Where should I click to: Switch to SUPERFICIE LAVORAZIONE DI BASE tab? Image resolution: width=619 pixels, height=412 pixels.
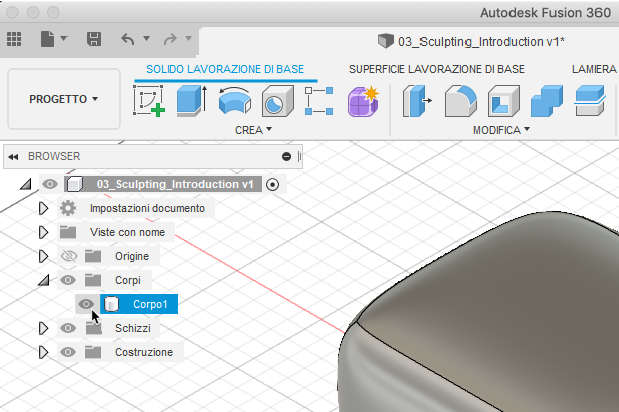coord(437,69)
